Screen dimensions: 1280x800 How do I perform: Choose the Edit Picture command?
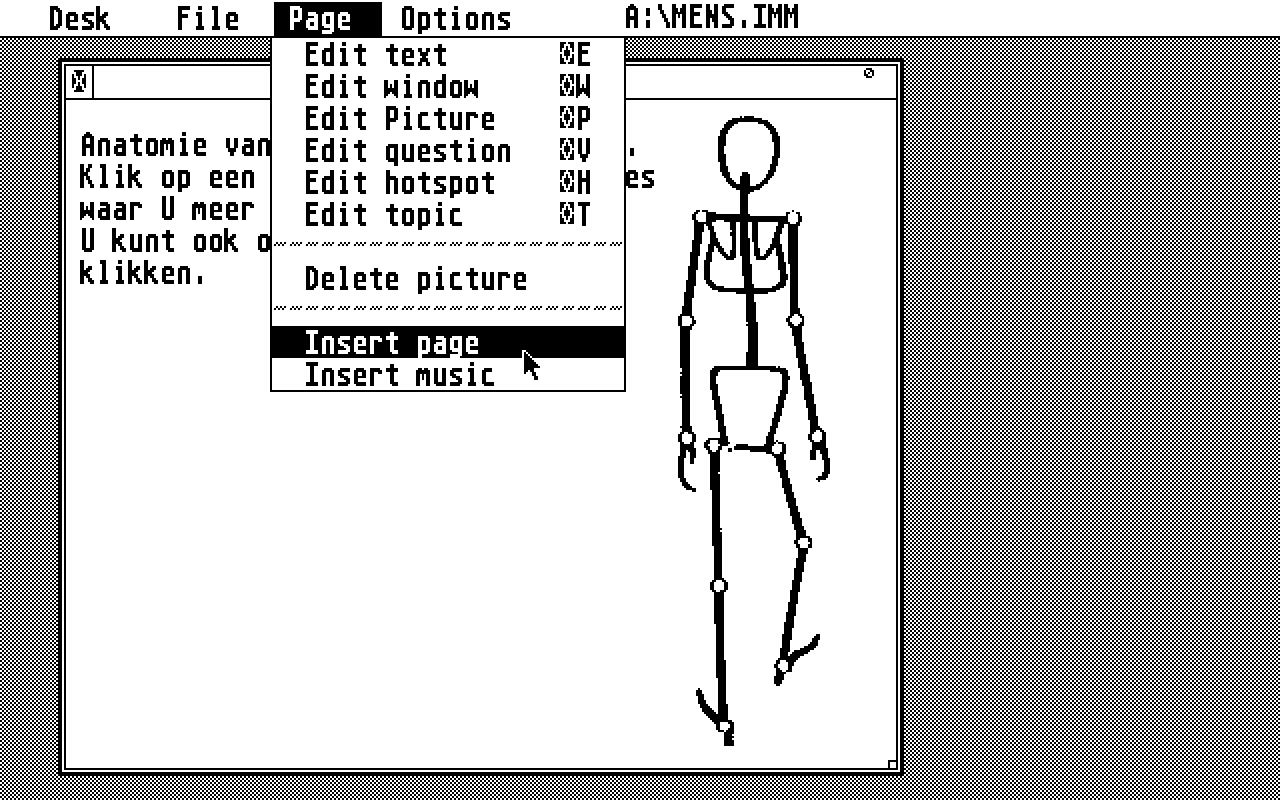(398, 119)
